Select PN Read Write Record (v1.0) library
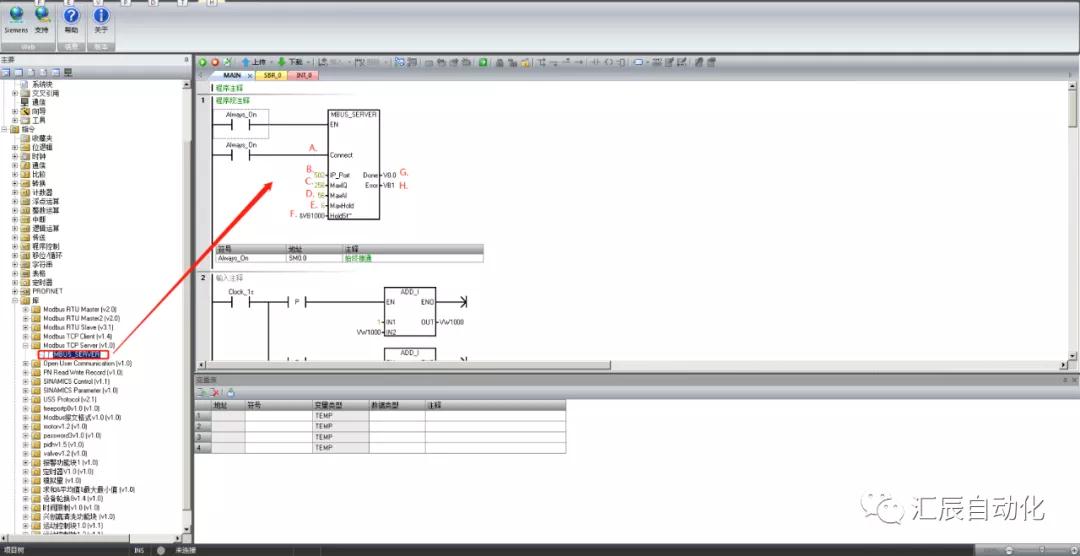Image resolution: width=1080 pixels, height=556 pixels. [x=83, y=372]
